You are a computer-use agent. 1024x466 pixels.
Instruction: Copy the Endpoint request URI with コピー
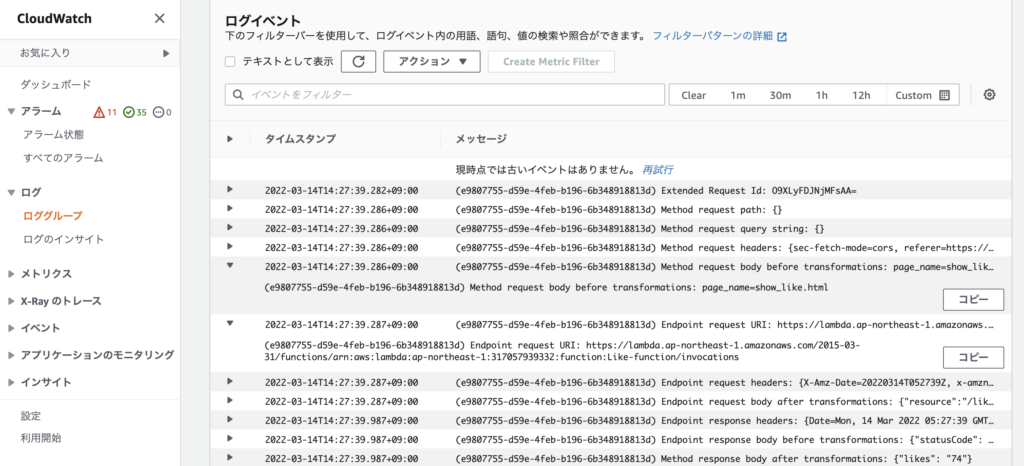click(973, 357)
